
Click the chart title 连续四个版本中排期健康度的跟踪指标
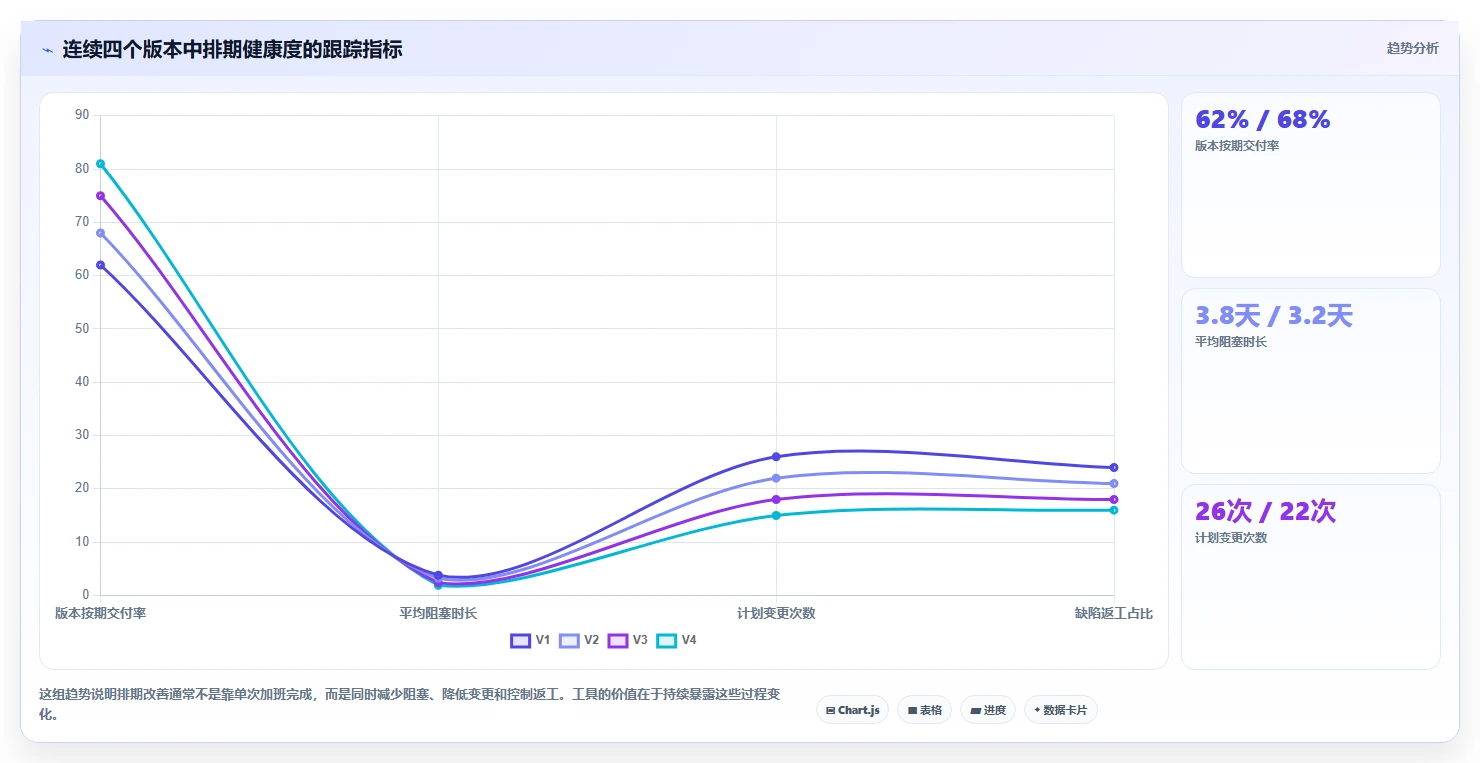(232, 49)
